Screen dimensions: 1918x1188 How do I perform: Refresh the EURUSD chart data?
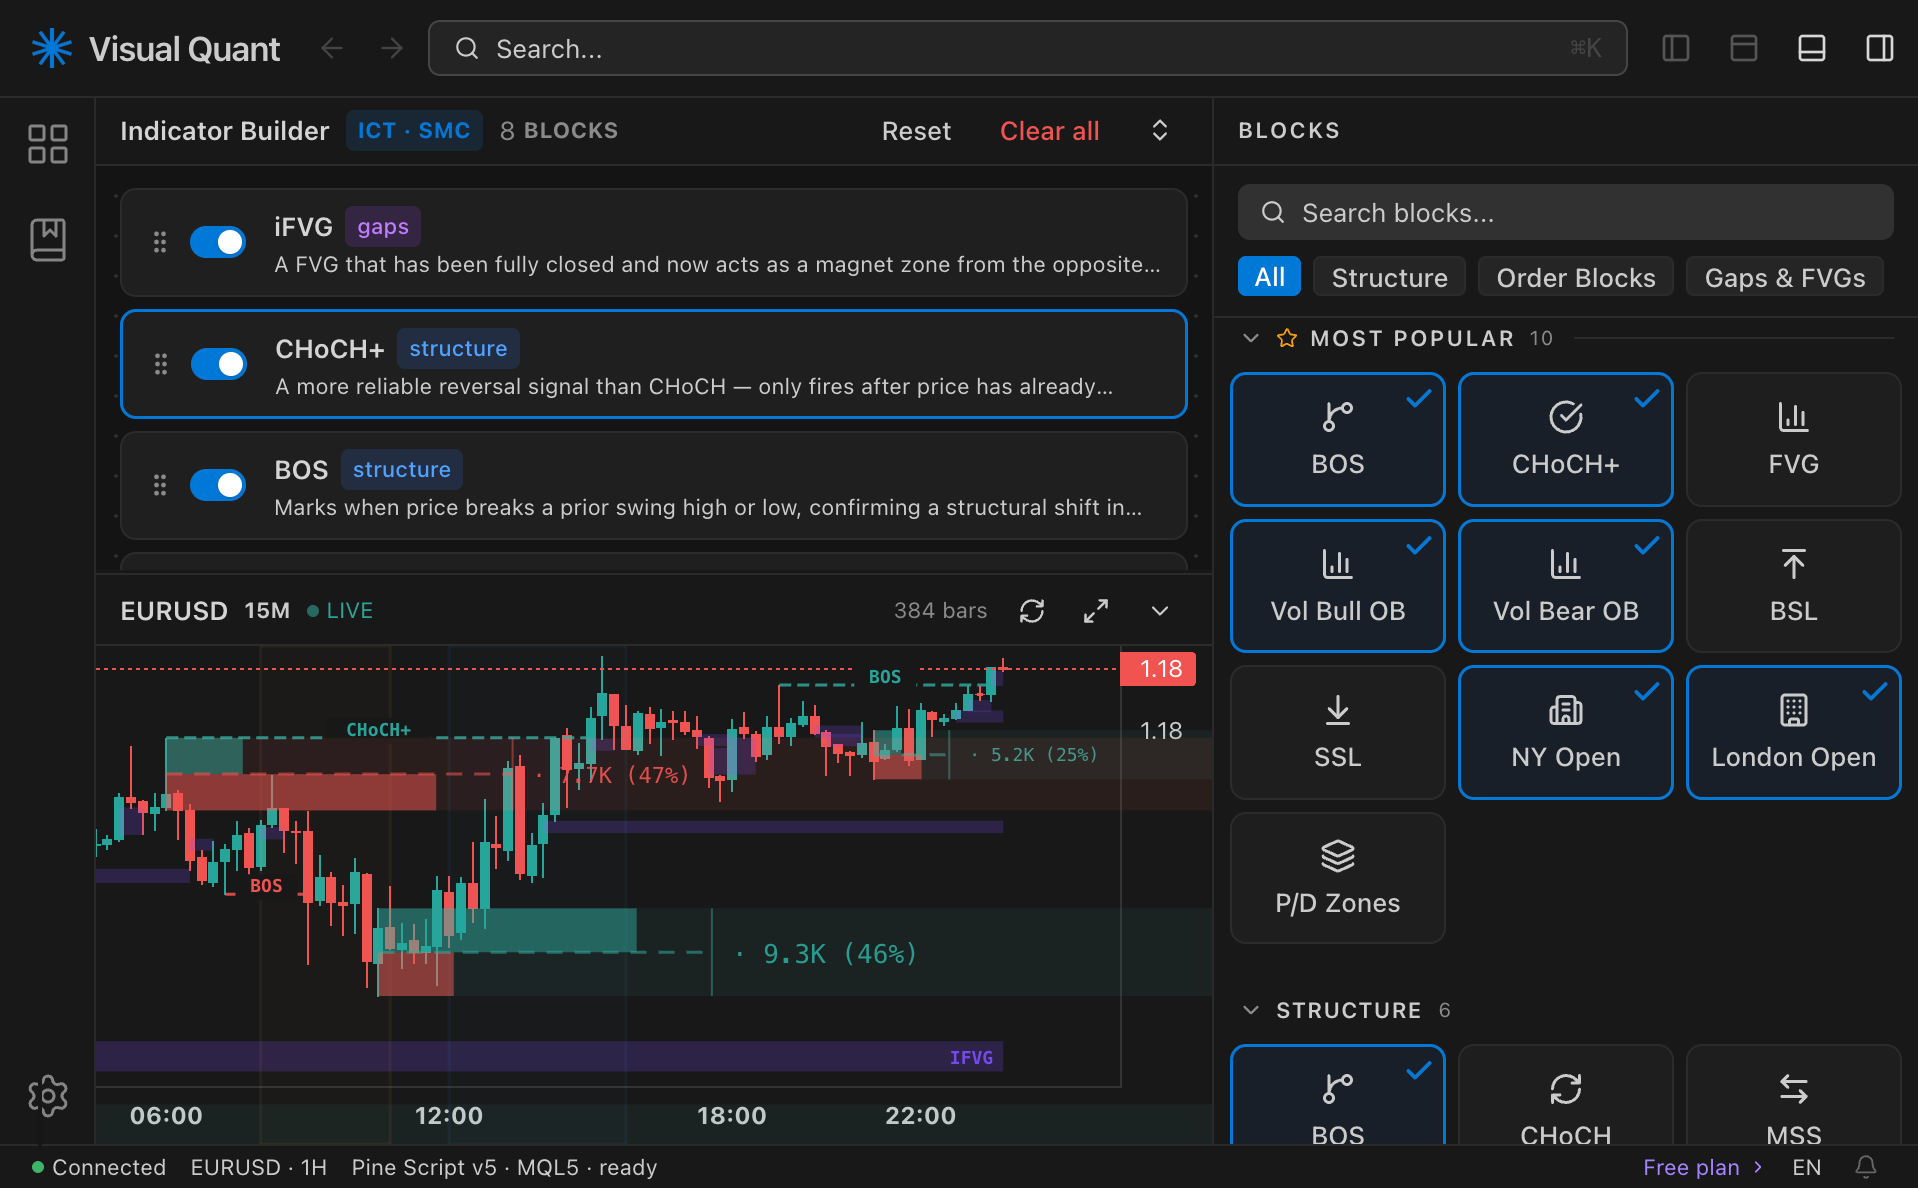[x=1032, y=610]
